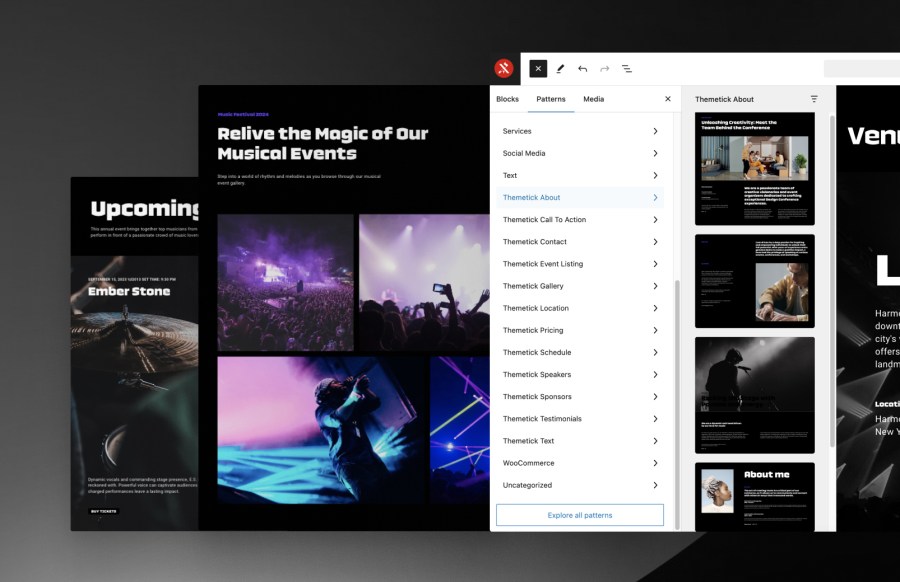Switch to the Media tab

pos(593,99)
